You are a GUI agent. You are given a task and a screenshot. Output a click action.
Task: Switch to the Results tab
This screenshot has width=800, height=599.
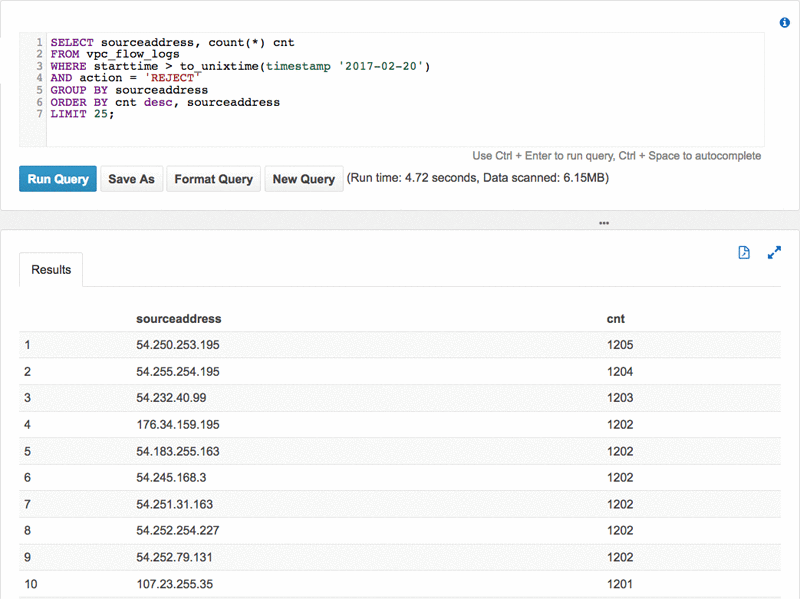tap(51, 269)
